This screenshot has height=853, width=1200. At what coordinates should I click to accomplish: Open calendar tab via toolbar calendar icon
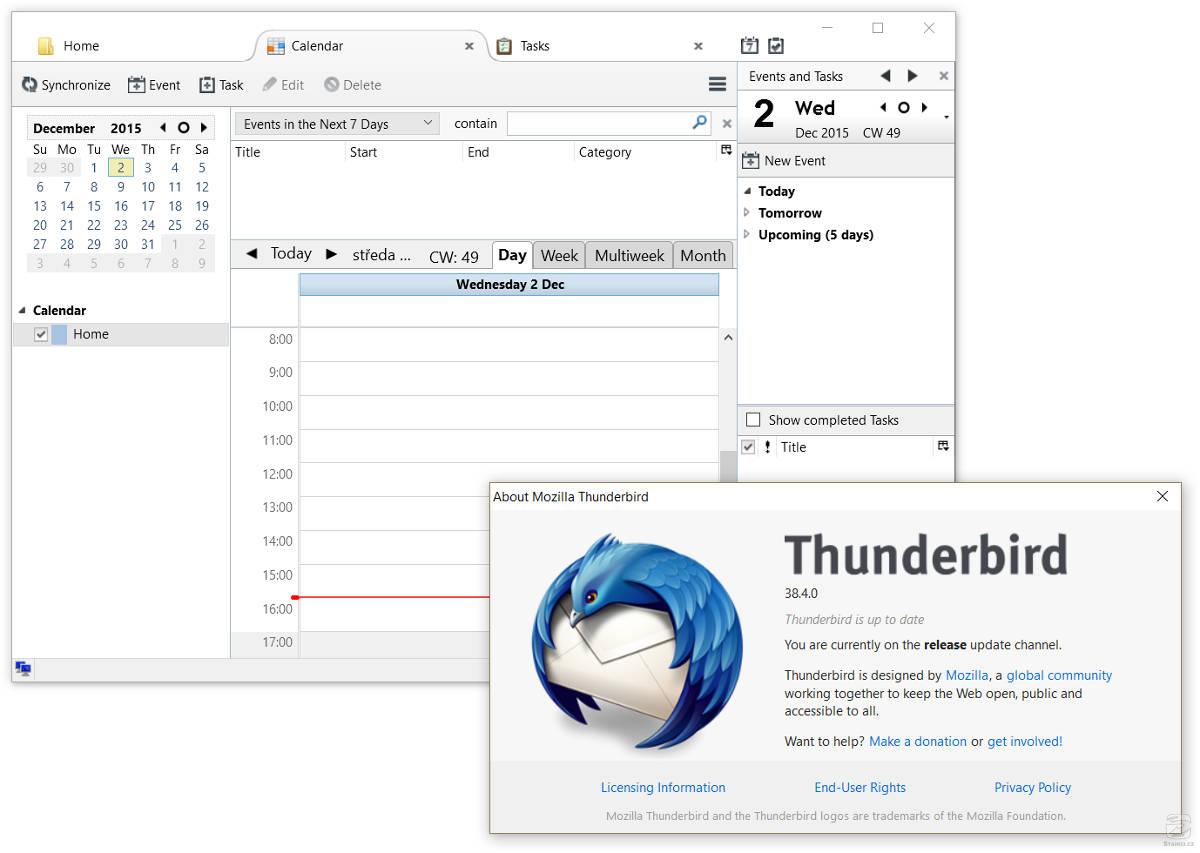[x=749, y=45]
